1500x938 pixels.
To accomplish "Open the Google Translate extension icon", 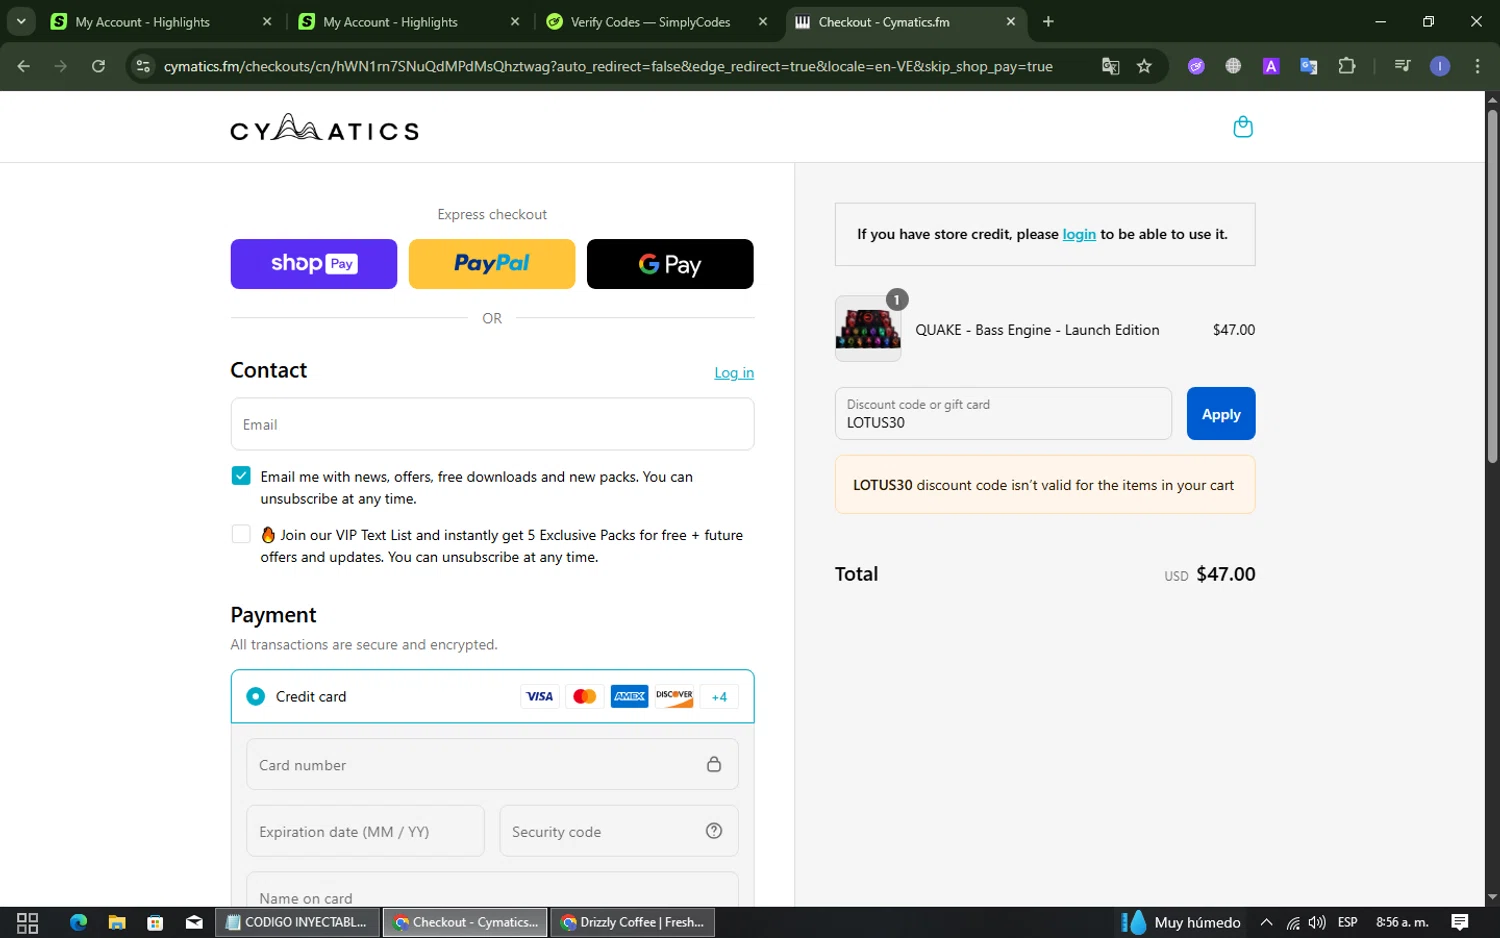I will [x=1308, y=66].
